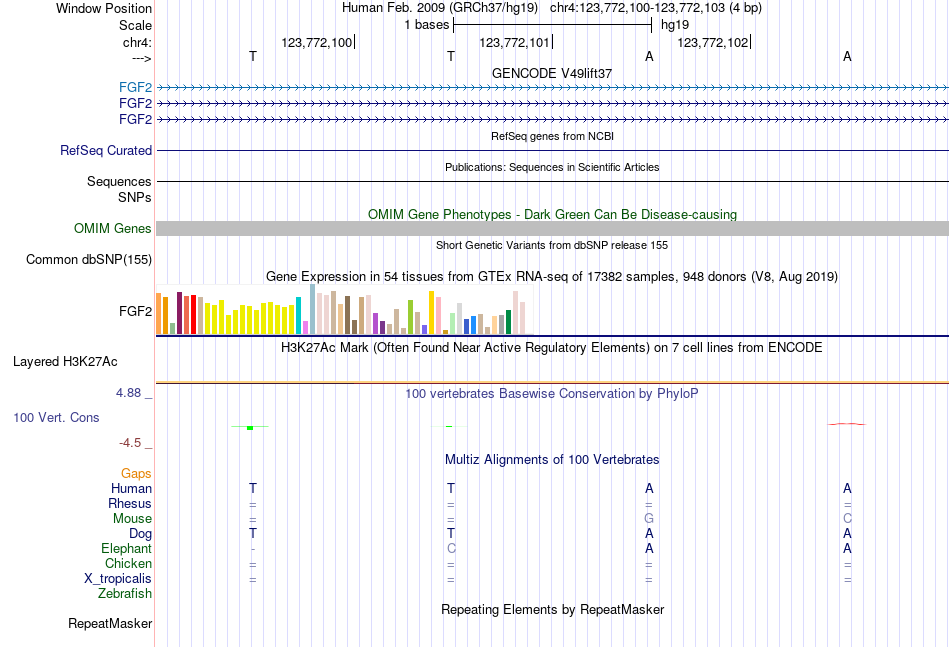Click the H3K27Ac Mark track title
Screen dimensions: 950x647
(x=552, y=348)
